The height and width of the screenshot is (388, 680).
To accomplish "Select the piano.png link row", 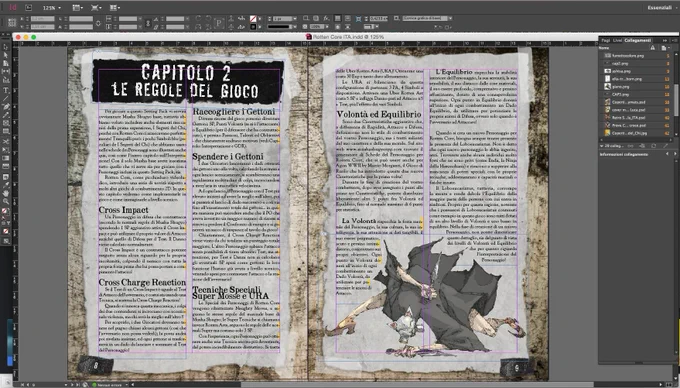I will (637, 87).
